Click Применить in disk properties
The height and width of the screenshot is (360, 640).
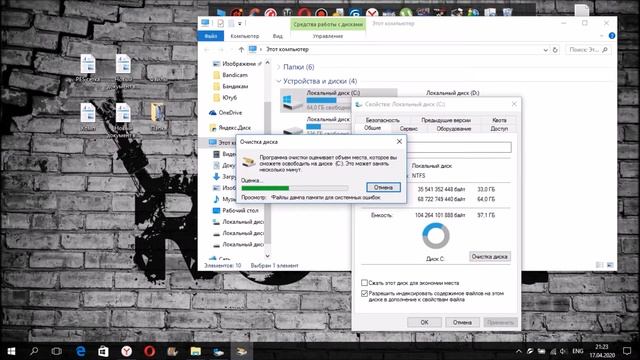500,322
